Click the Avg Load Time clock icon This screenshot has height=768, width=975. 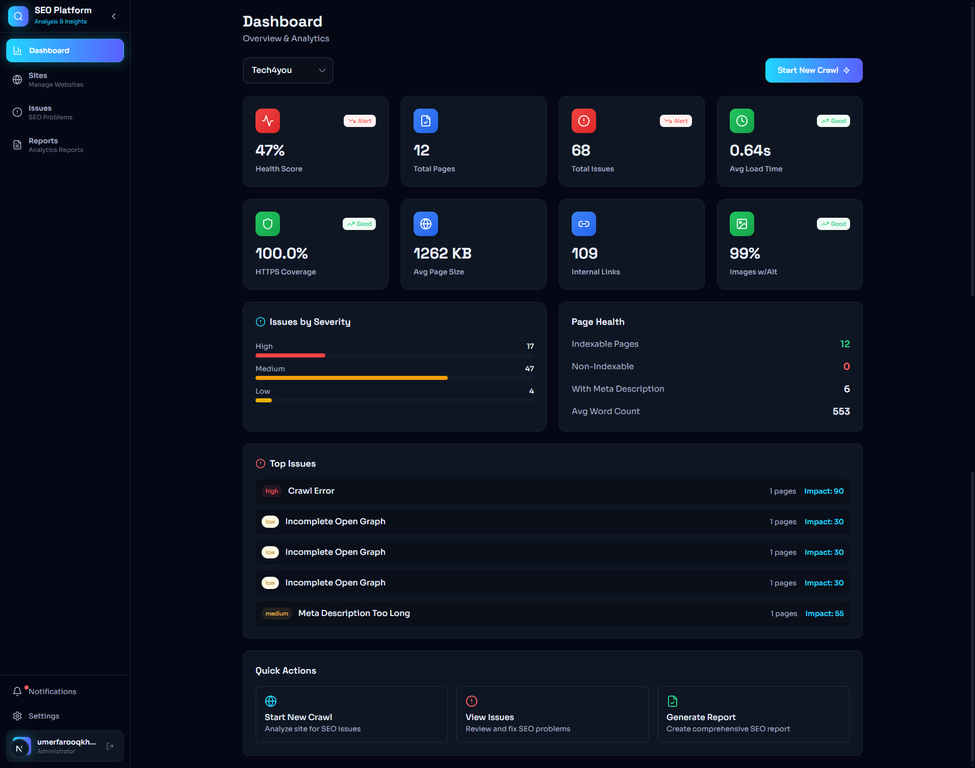click(741, 120)
